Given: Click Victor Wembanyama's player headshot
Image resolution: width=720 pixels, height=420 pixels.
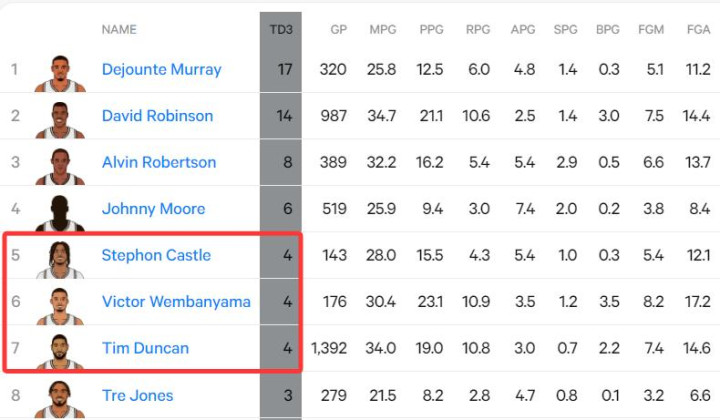Looking at the screenshot, I should click(x=59, y=304).
